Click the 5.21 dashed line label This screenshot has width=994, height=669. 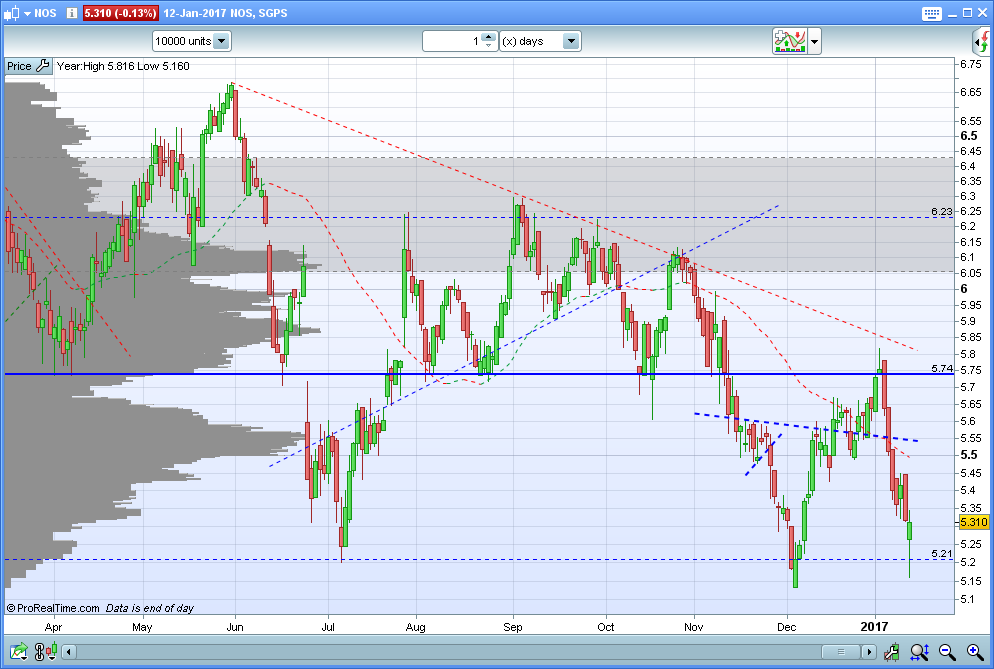(941, 554)
